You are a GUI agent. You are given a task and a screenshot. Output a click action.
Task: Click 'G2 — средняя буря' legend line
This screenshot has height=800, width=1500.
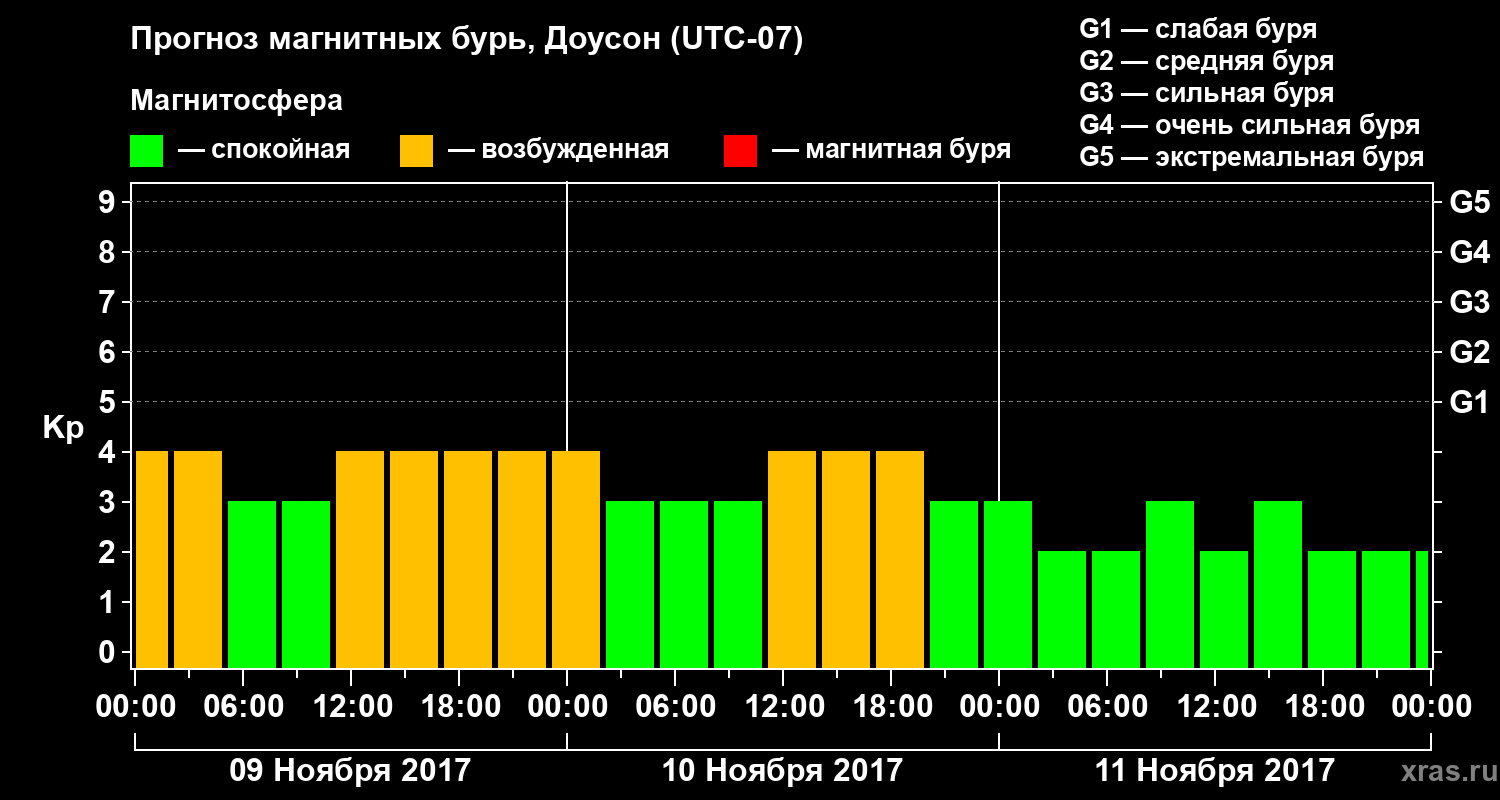1206,61
